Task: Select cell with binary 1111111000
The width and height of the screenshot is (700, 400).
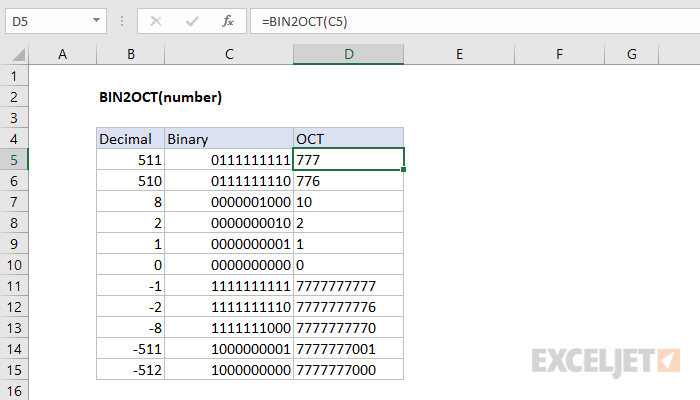Action: pyautogui.click(x=229, y=328)
